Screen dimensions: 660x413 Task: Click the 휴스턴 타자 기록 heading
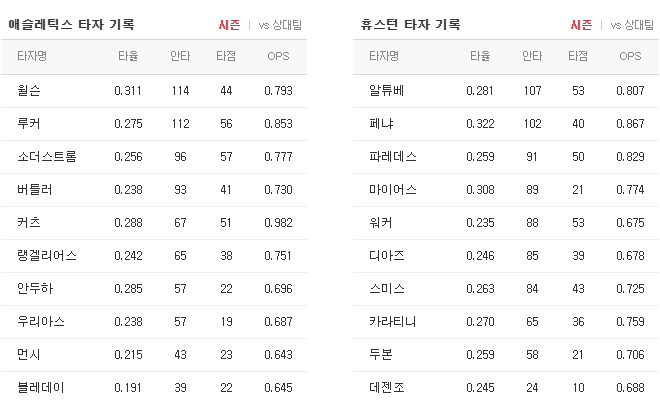[x=410, y=24]
